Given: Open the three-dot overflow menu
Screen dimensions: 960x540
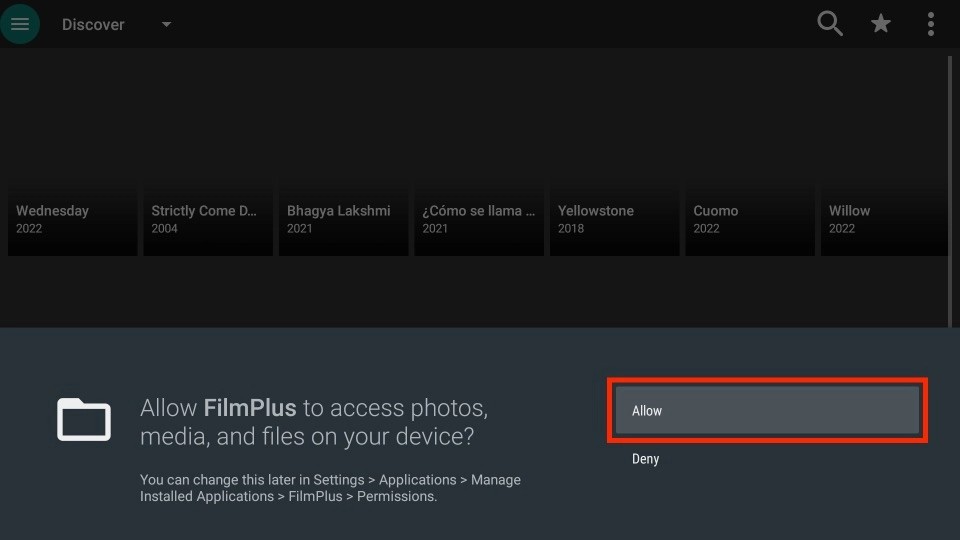Looking at the screenshot, I should [x=931, y=24].
